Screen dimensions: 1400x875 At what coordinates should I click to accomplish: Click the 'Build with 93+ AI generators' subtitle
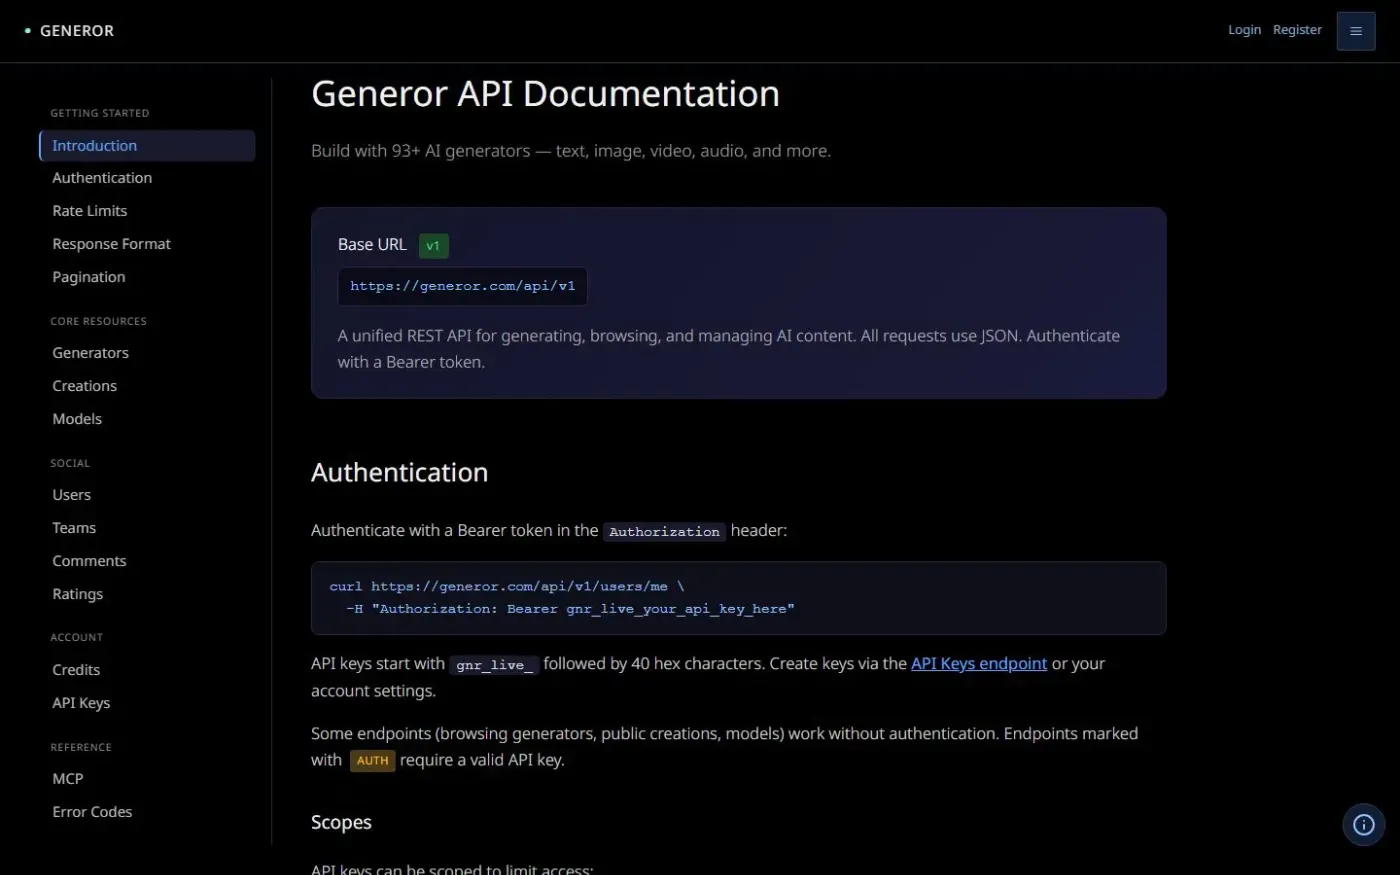click(x=571, y=151)
